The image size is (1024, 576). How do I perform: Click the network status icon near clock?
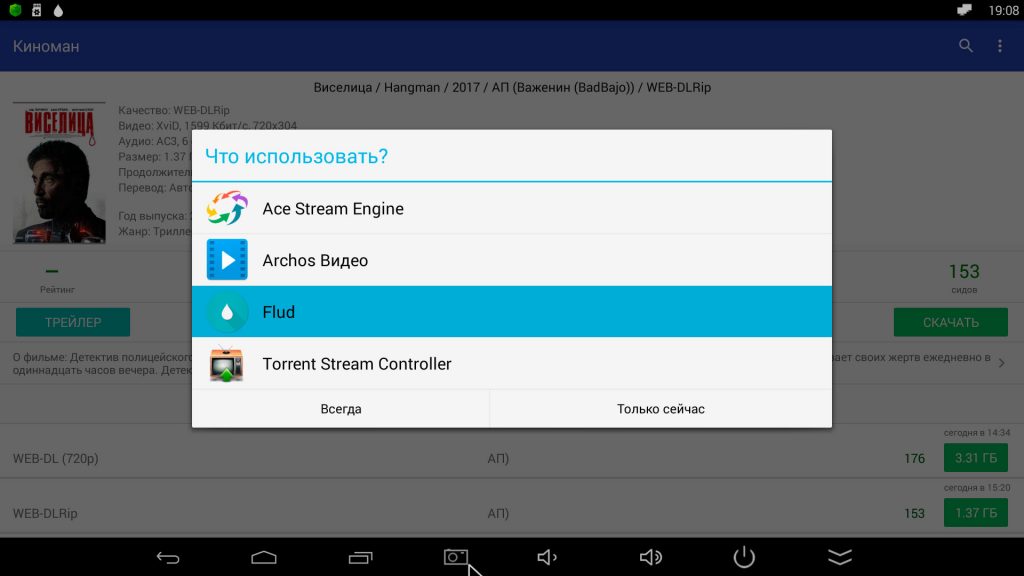click(964, 10)
